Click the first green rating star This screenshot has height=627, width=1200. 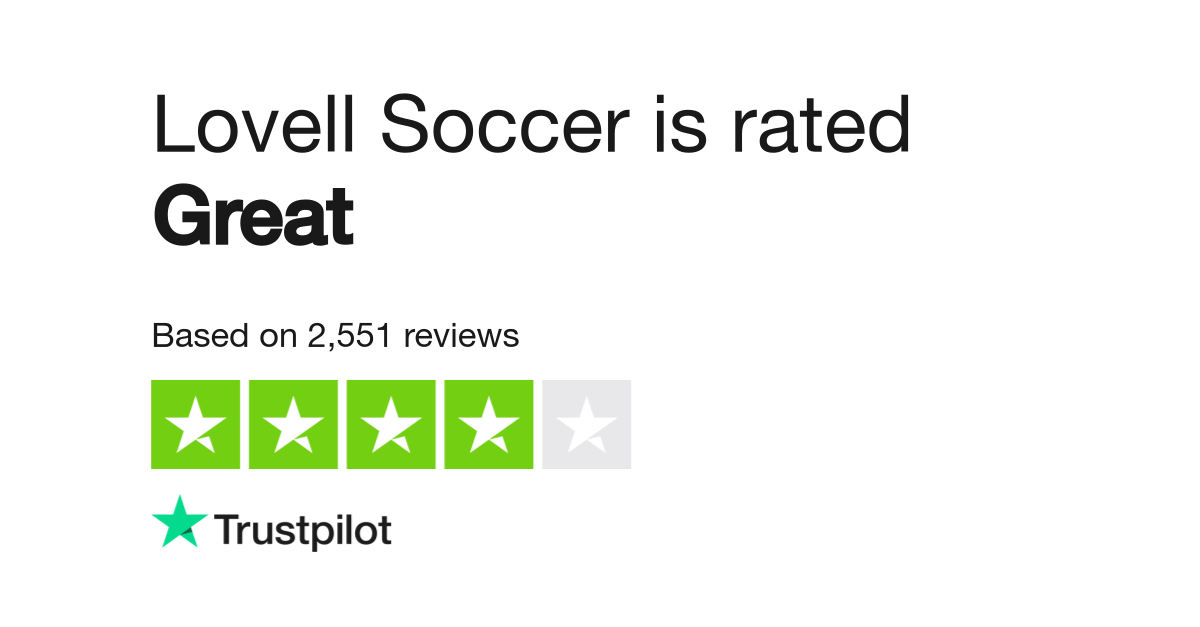195,424
